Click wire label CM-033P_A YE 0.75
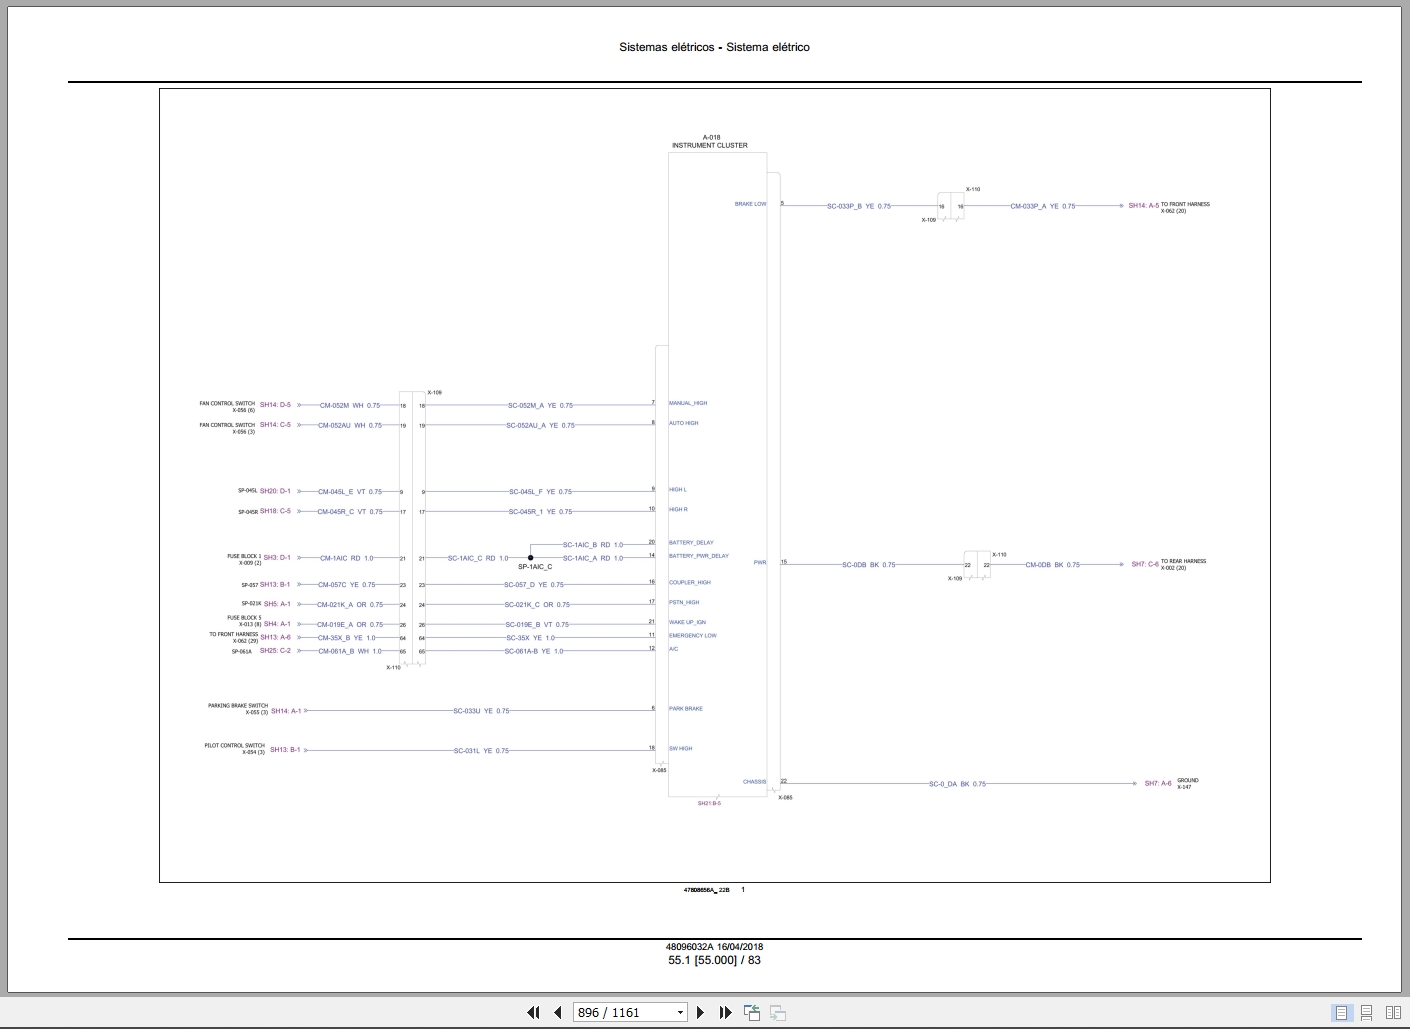The width and height of the screenshot is (1410, 1029). pos(1043,206)
